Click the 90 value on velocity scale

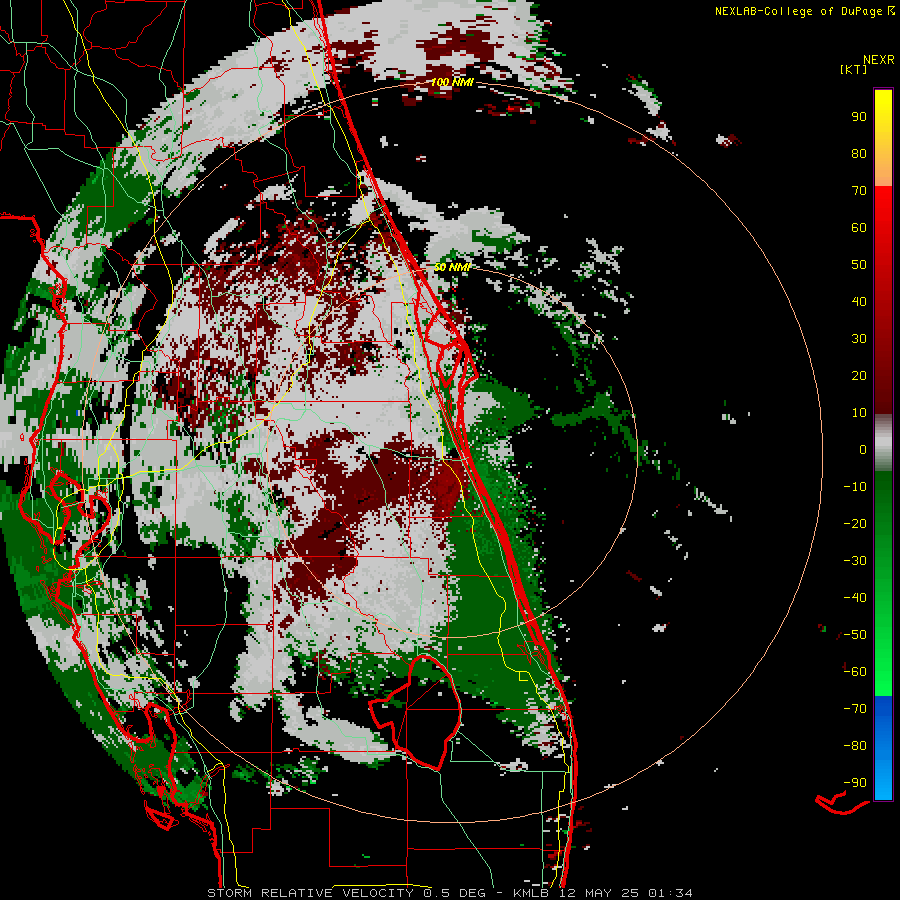tap(859, 117)
